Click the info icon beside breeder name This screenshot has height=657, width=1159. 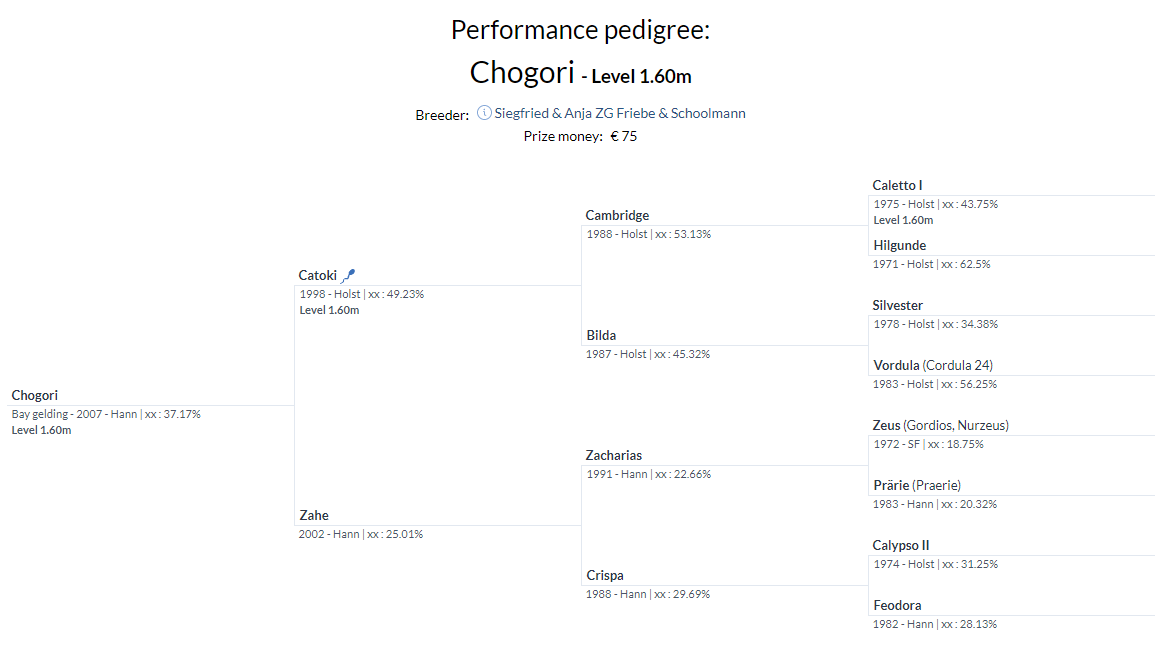484,113
